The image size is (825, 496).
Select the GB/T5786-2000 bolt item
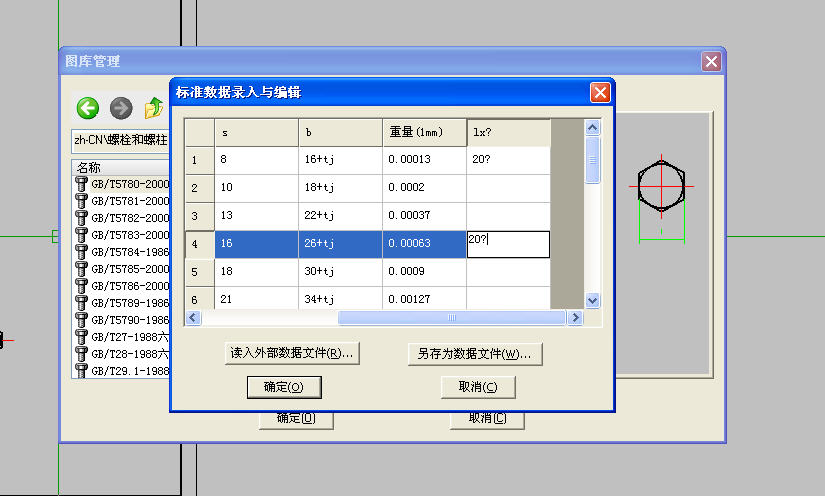[123, 286]
